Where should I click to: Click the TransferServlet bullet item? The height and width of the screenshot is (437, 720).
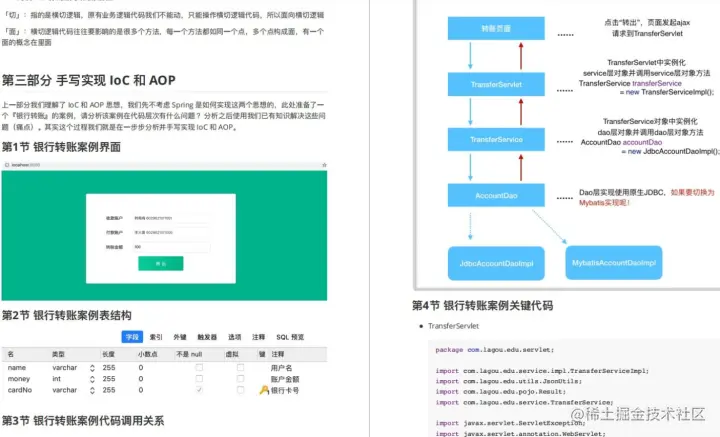coord(453,326)
